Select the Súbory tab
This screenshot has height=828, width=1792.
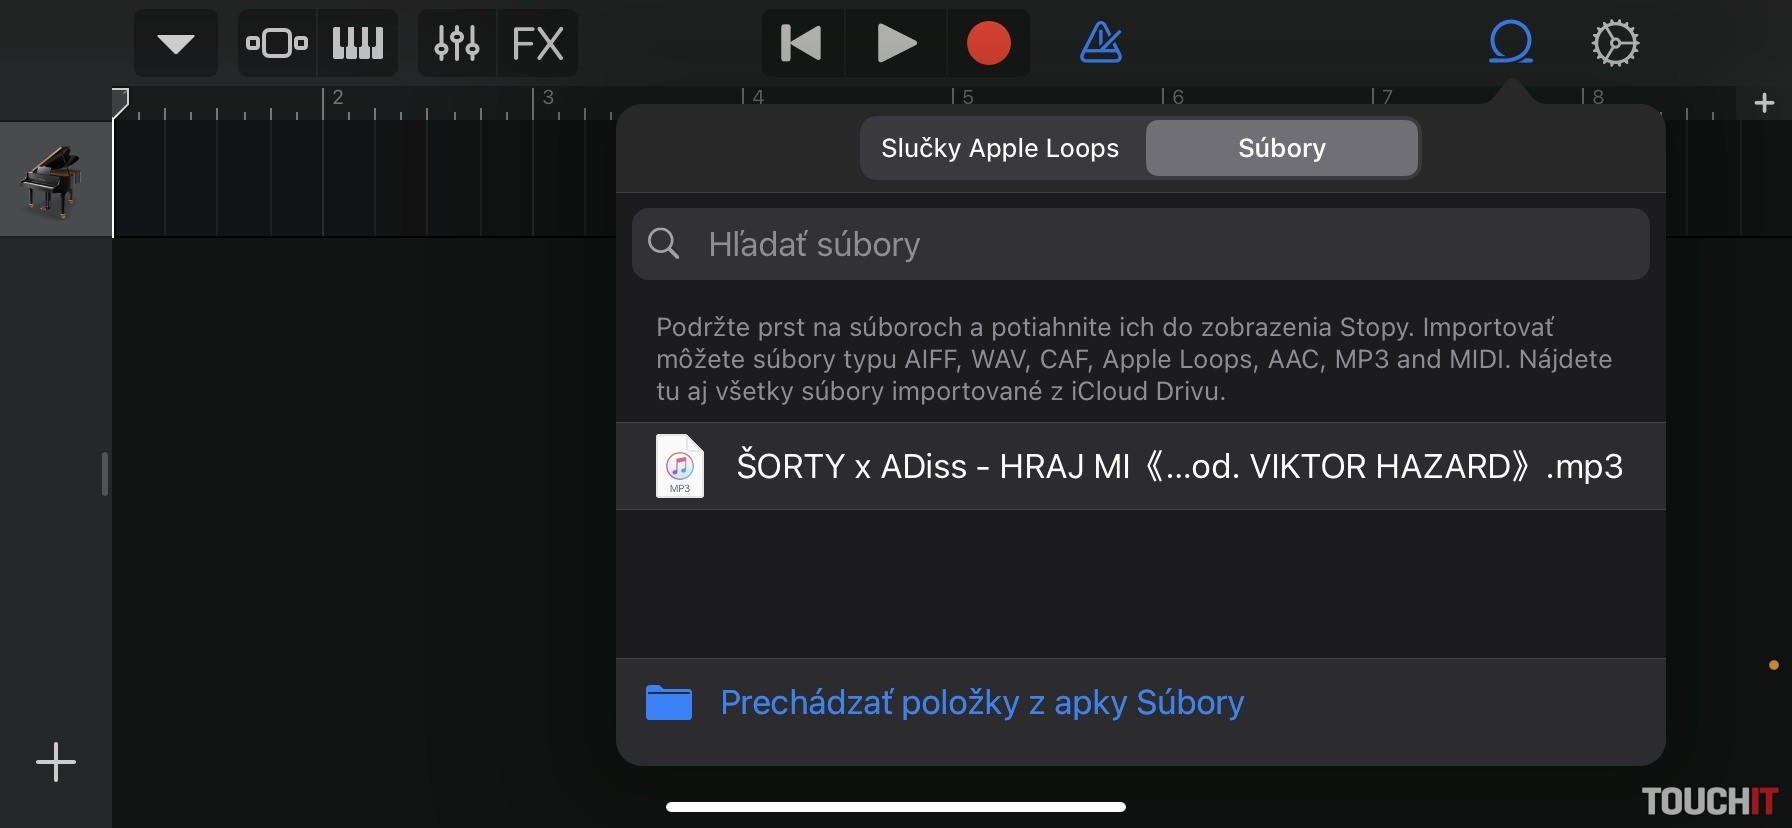click(x=1281, y=148)
